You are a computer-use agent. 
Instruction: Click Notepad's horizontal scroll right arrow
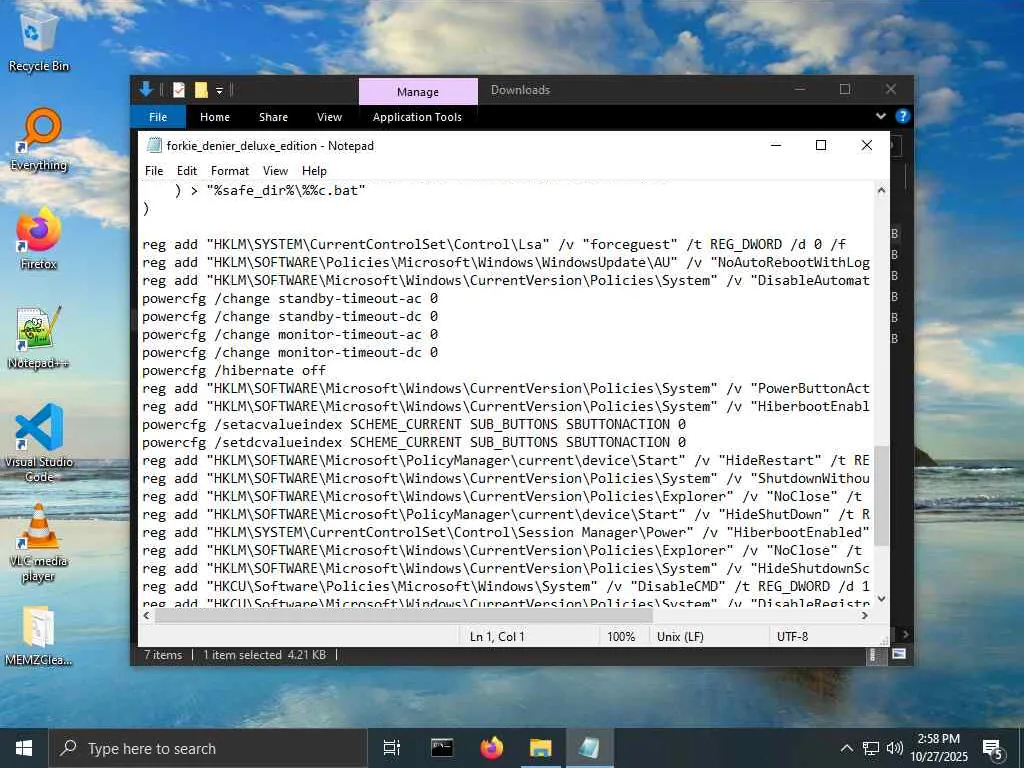[865, 615]
